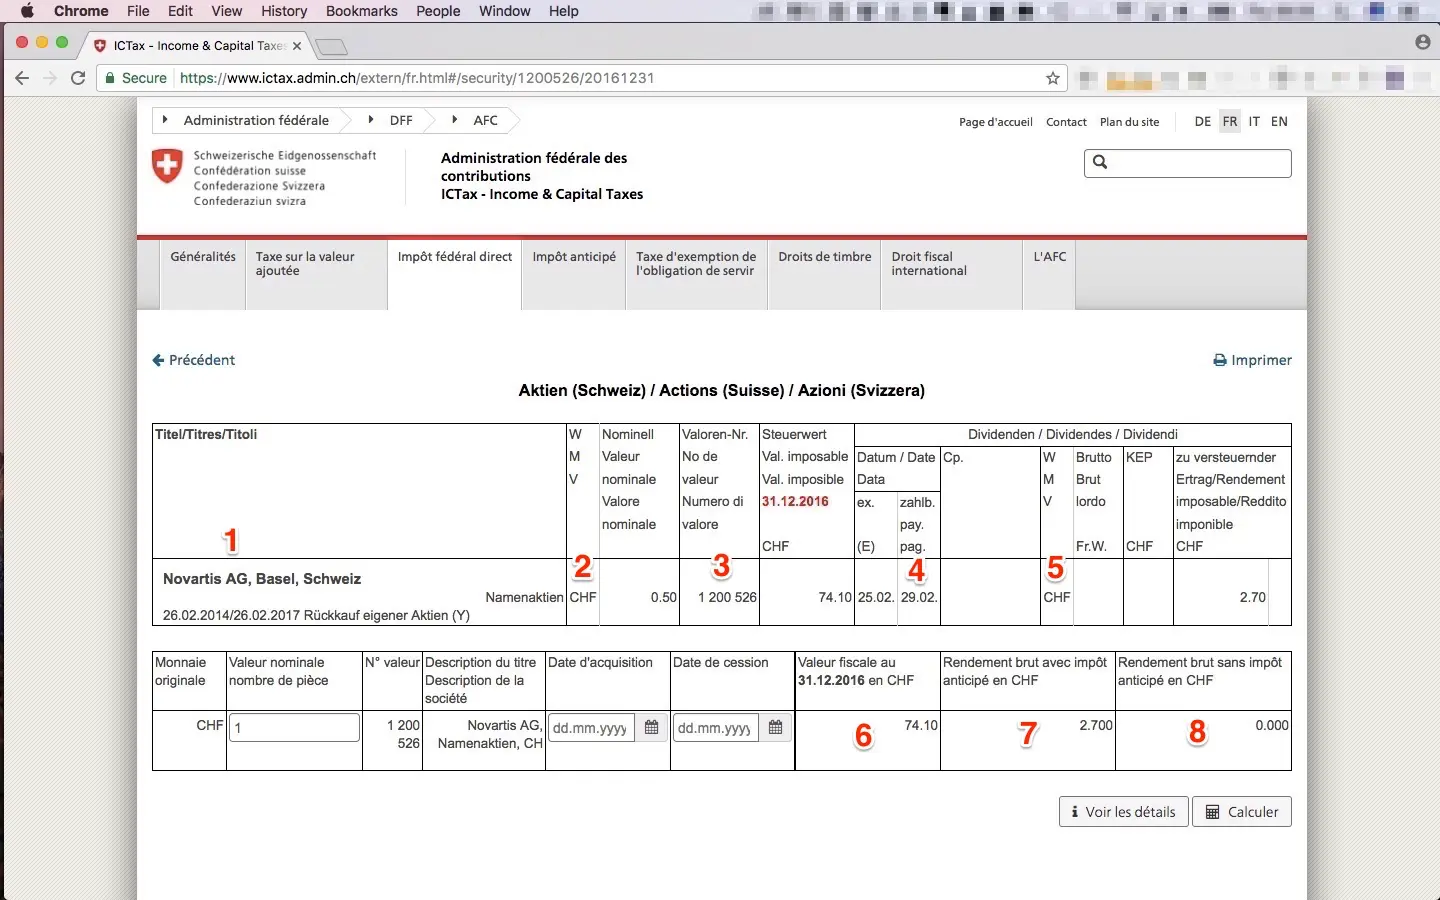This screenshot has height=900, width=1440.
Task: Click the site search input field
Action: point(1188,163)
